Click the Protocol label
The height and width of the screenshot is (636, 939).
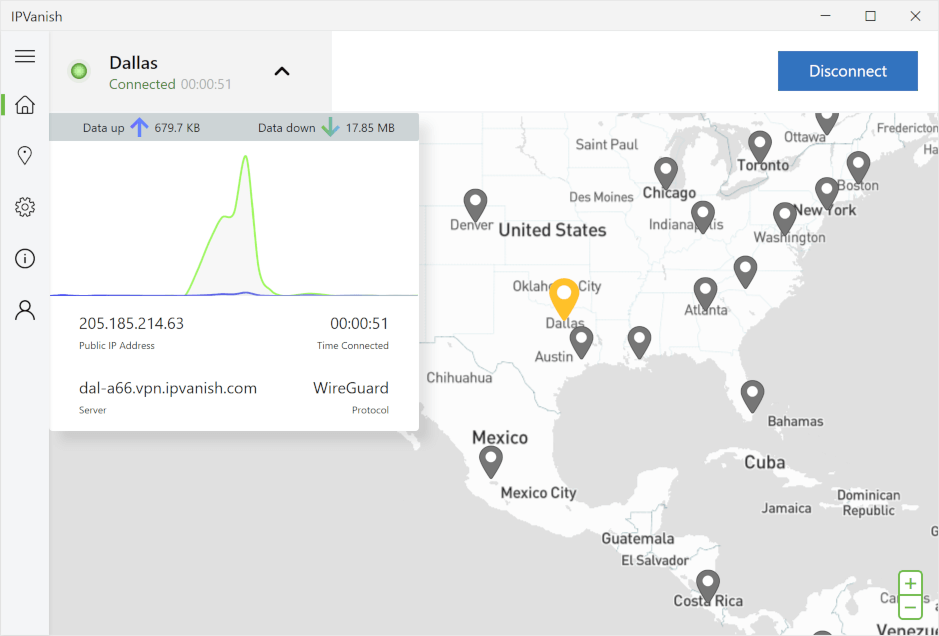(370, 410)
